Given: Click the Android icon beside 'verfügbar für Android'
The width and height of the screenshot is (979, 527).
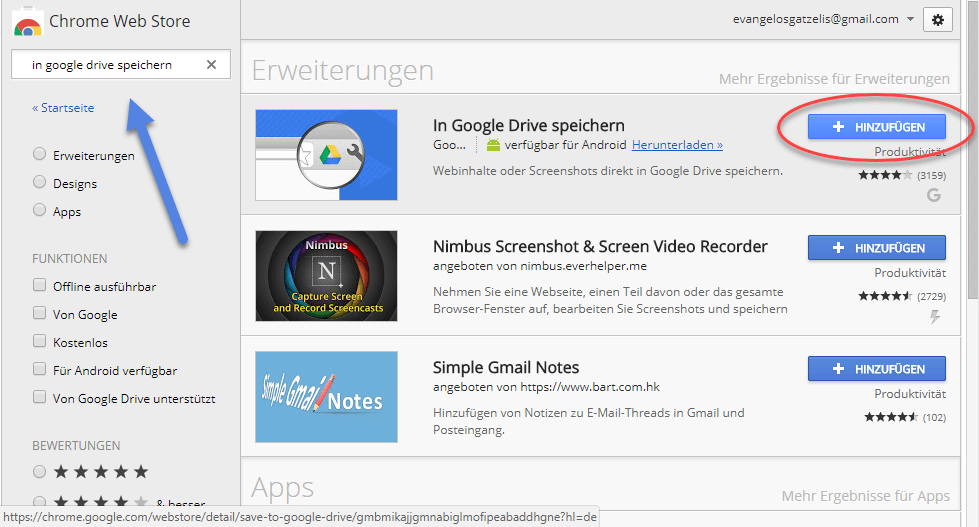Looking at the screenshot, I should [493, 146].
